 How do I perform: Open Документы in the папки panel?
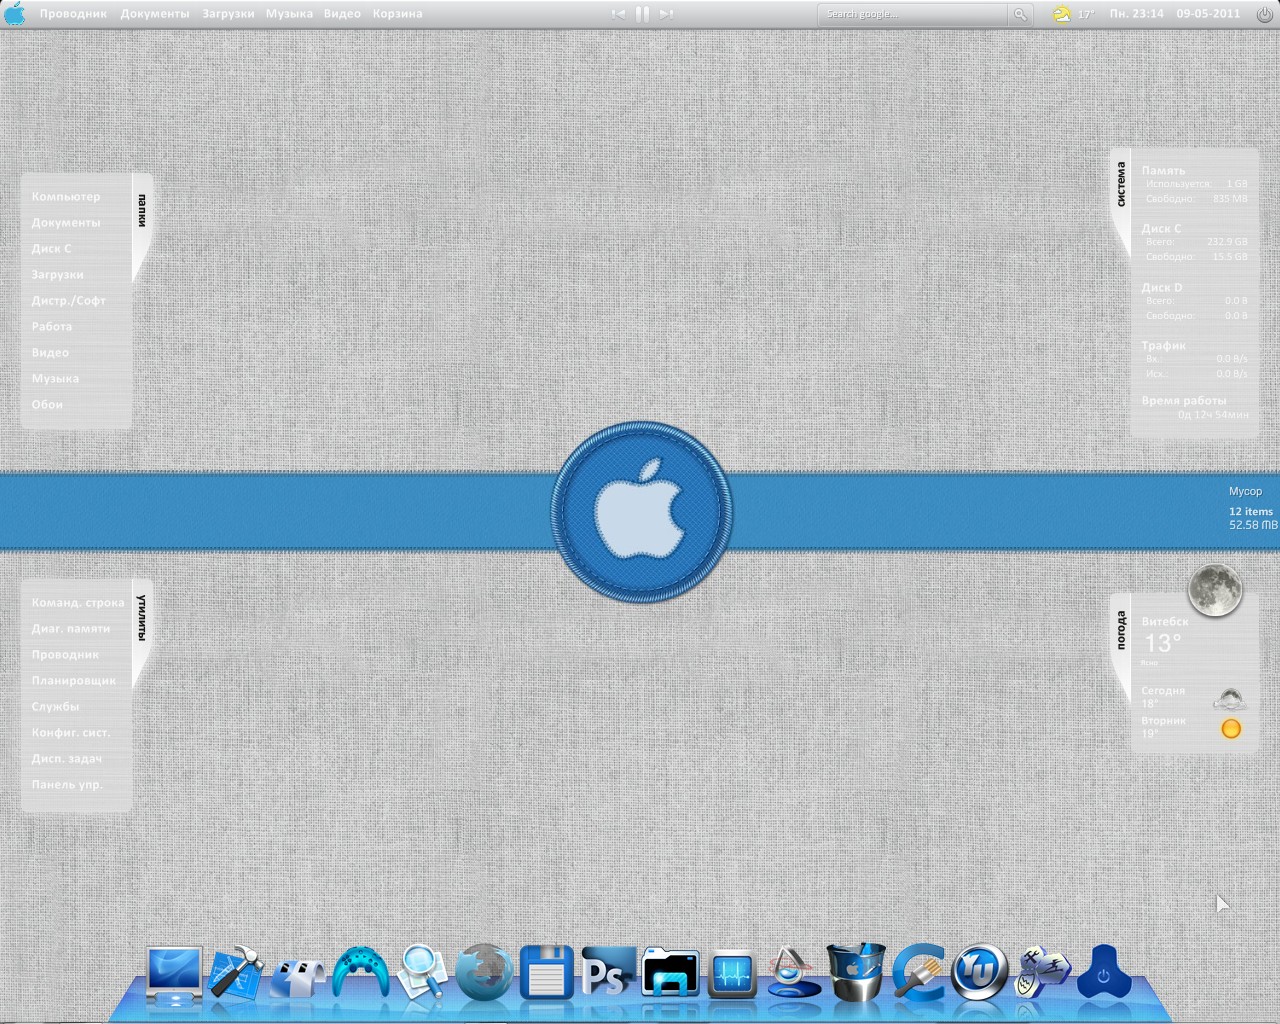pos(66,223)
